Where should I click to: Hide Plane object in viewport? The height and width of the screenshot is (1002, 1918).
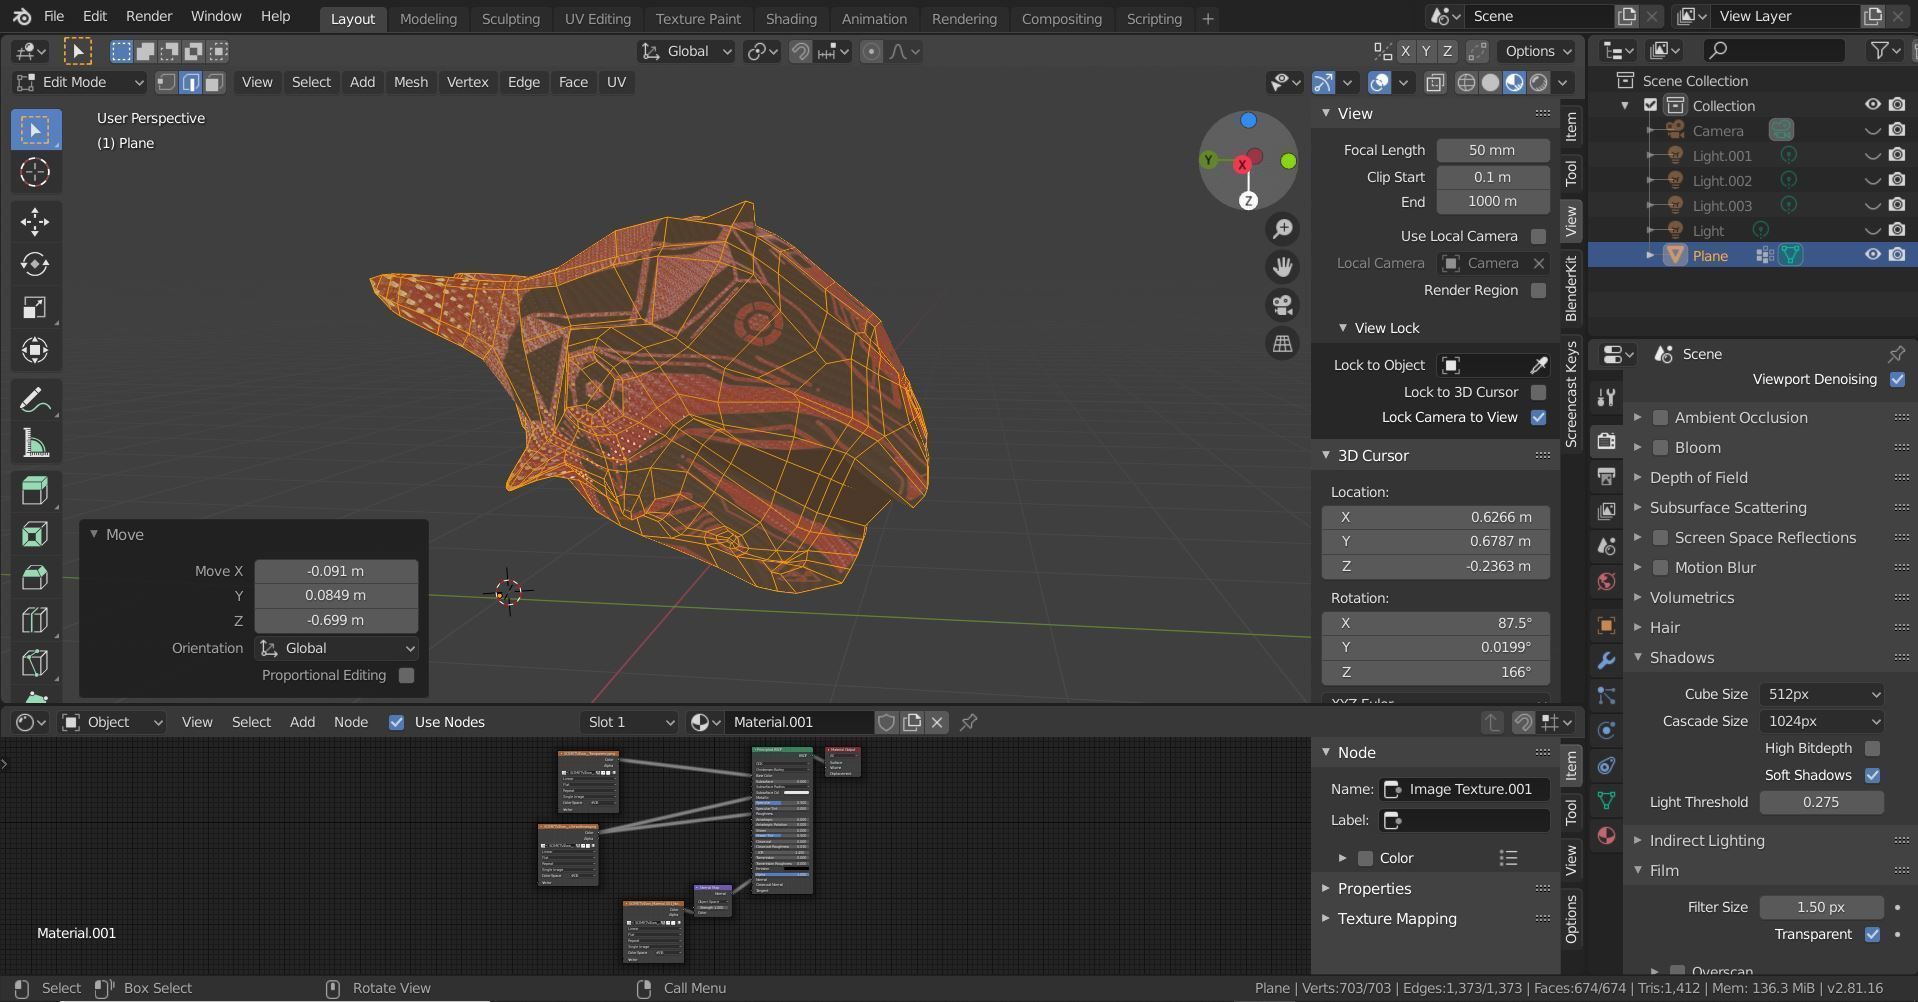click(x=1872, y=255)
